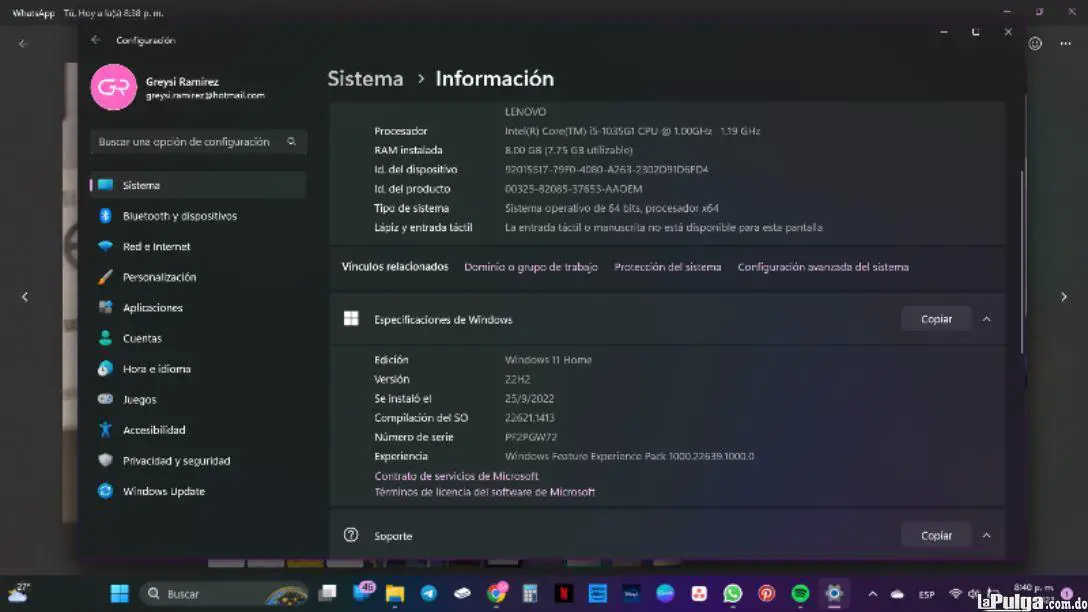Open Términos de licencia del software de Microsoft
Screen dimensions: 1088x612
pos(484,492)
